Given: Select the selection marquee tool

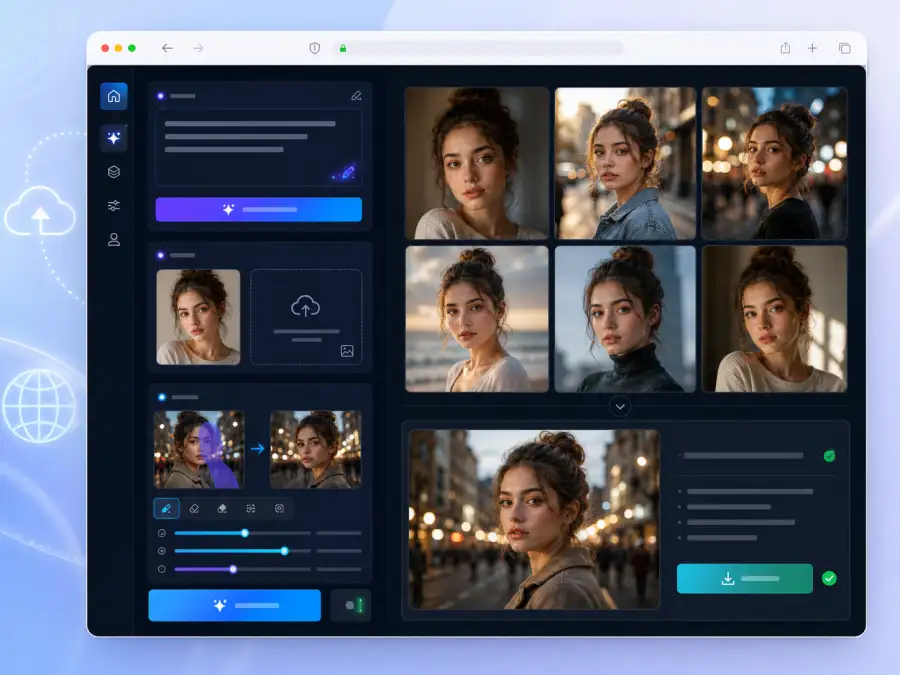Looking at the screenshot, I should tap(251, 509).
